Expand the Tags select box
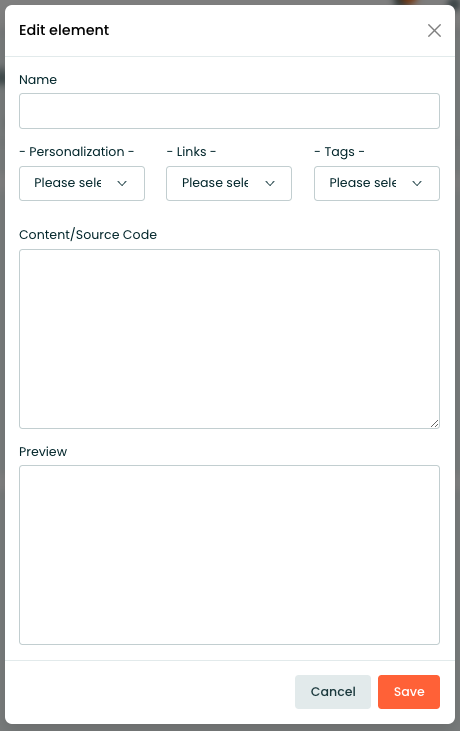The width and height of the screenshot is (460, 731). pyautogui.click(x=377, y=183)
